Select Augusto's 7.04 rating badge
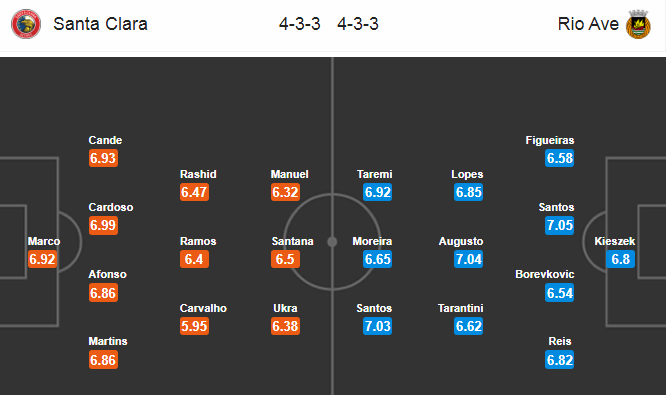This screenshot has height=395, width=666. pos(468,259)
